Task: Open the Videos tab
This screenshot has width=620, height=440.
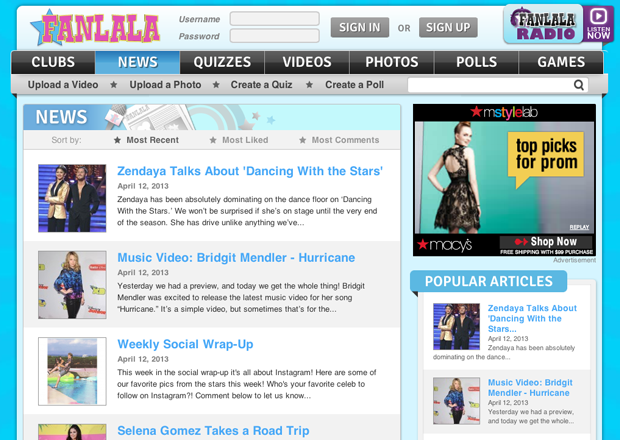Action: point(307,62)
